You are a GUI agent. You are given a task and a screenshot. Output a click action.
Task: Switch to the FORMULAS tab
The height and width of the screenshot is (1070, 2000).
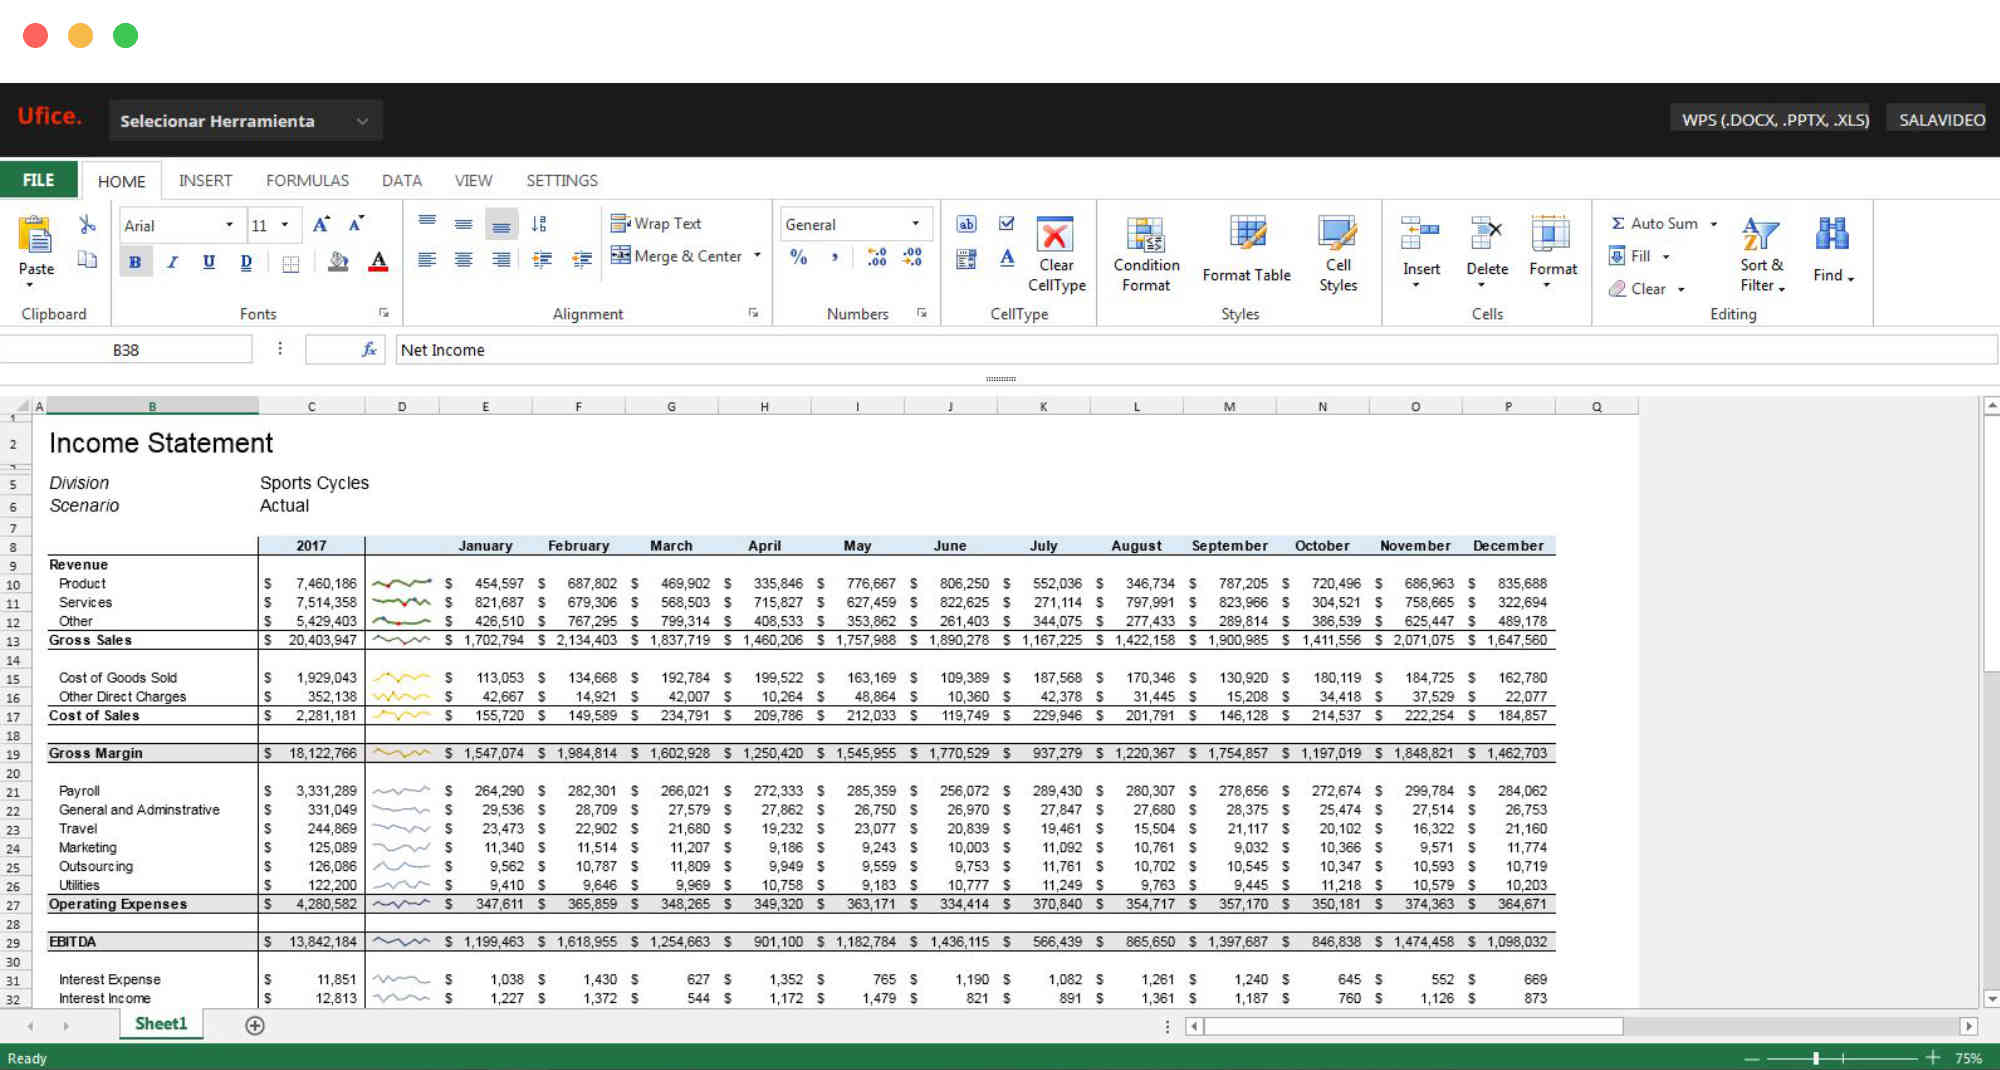click(x=307, y=181)
